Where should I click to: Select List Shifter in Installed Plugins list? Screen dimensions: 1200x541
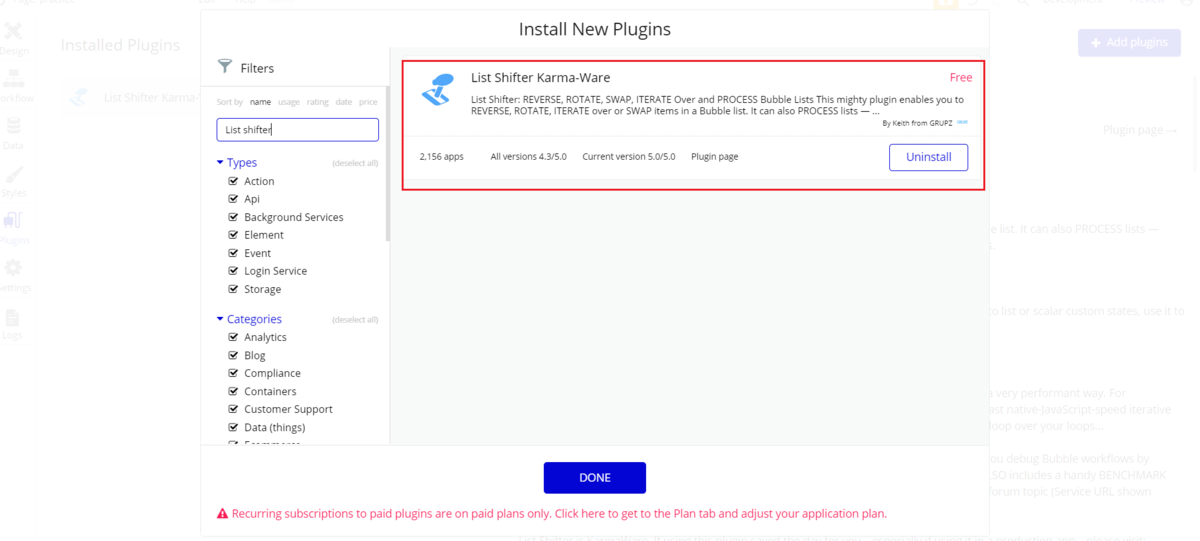[x=131, y=97]
